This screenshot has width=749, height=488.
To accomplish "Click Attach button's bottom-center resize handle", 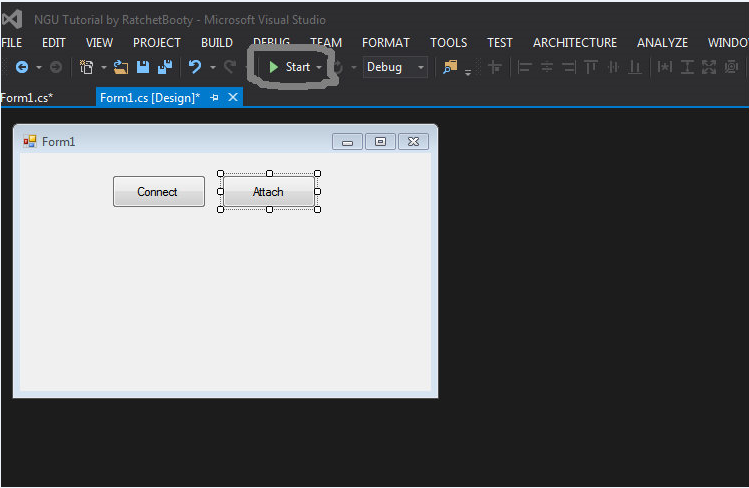I will 269,210.
